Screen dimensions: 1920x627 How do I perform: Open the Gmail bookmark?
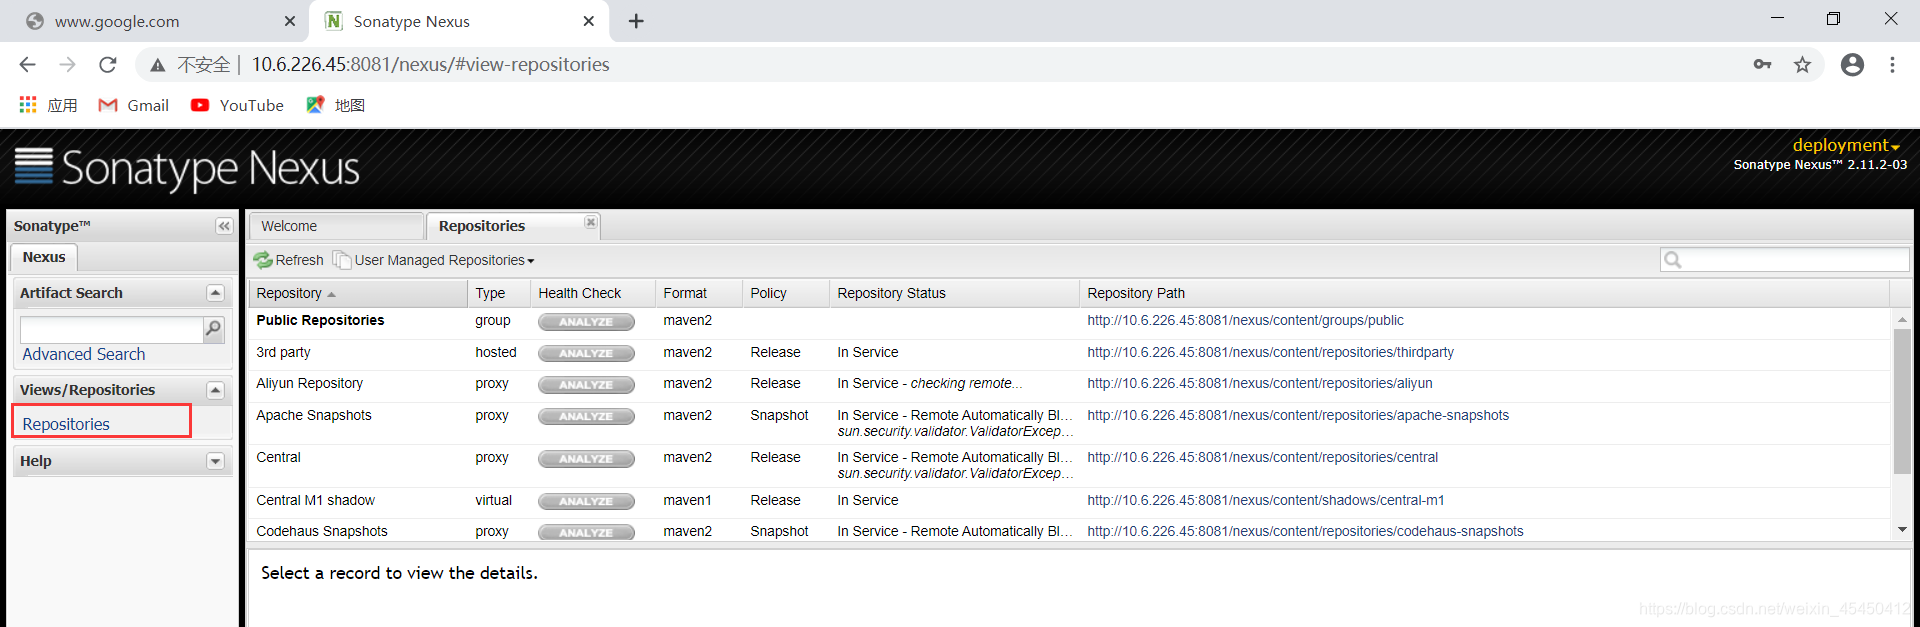[x=133, y=105]
